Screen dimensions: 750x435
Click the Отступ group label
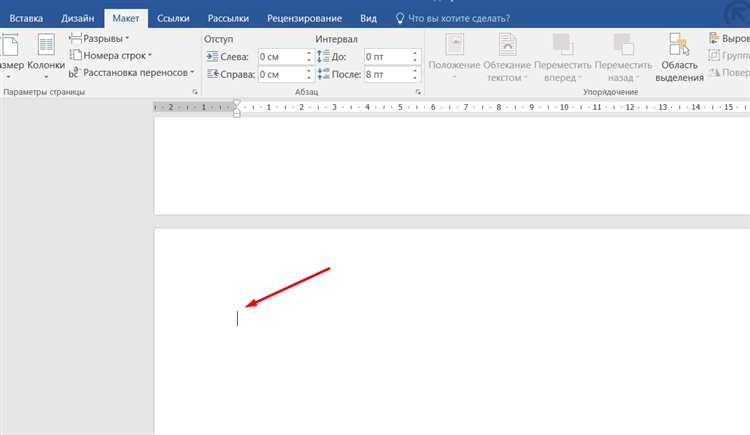(218, 39)
